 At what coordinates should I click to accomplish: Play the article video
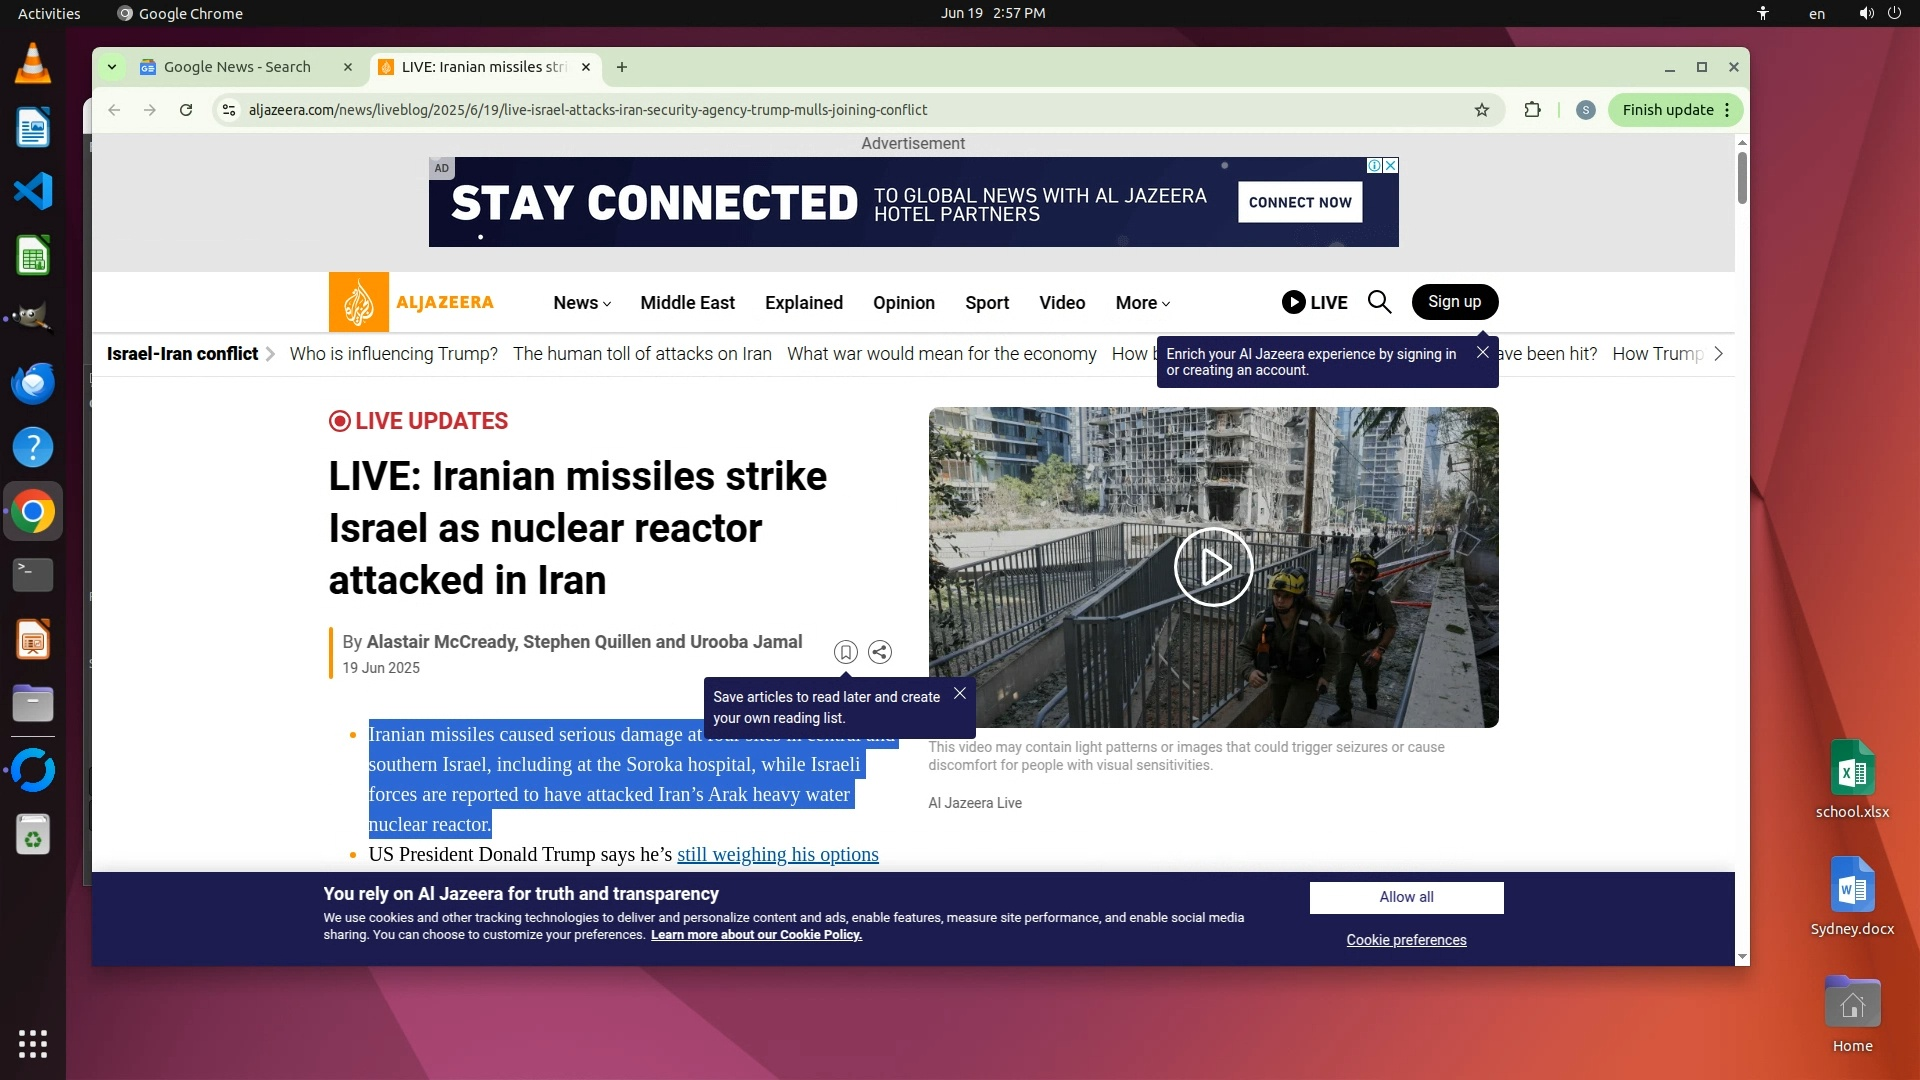[1213, 567]
